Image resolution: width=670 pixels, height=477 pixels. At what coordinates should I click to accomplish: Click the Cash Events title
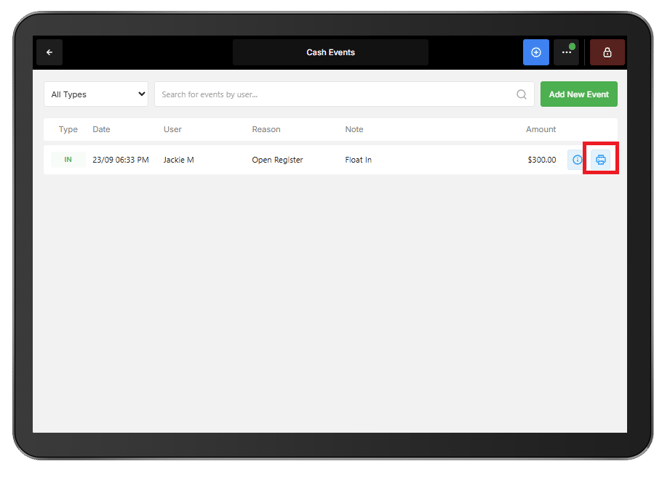tap(330, 52)
